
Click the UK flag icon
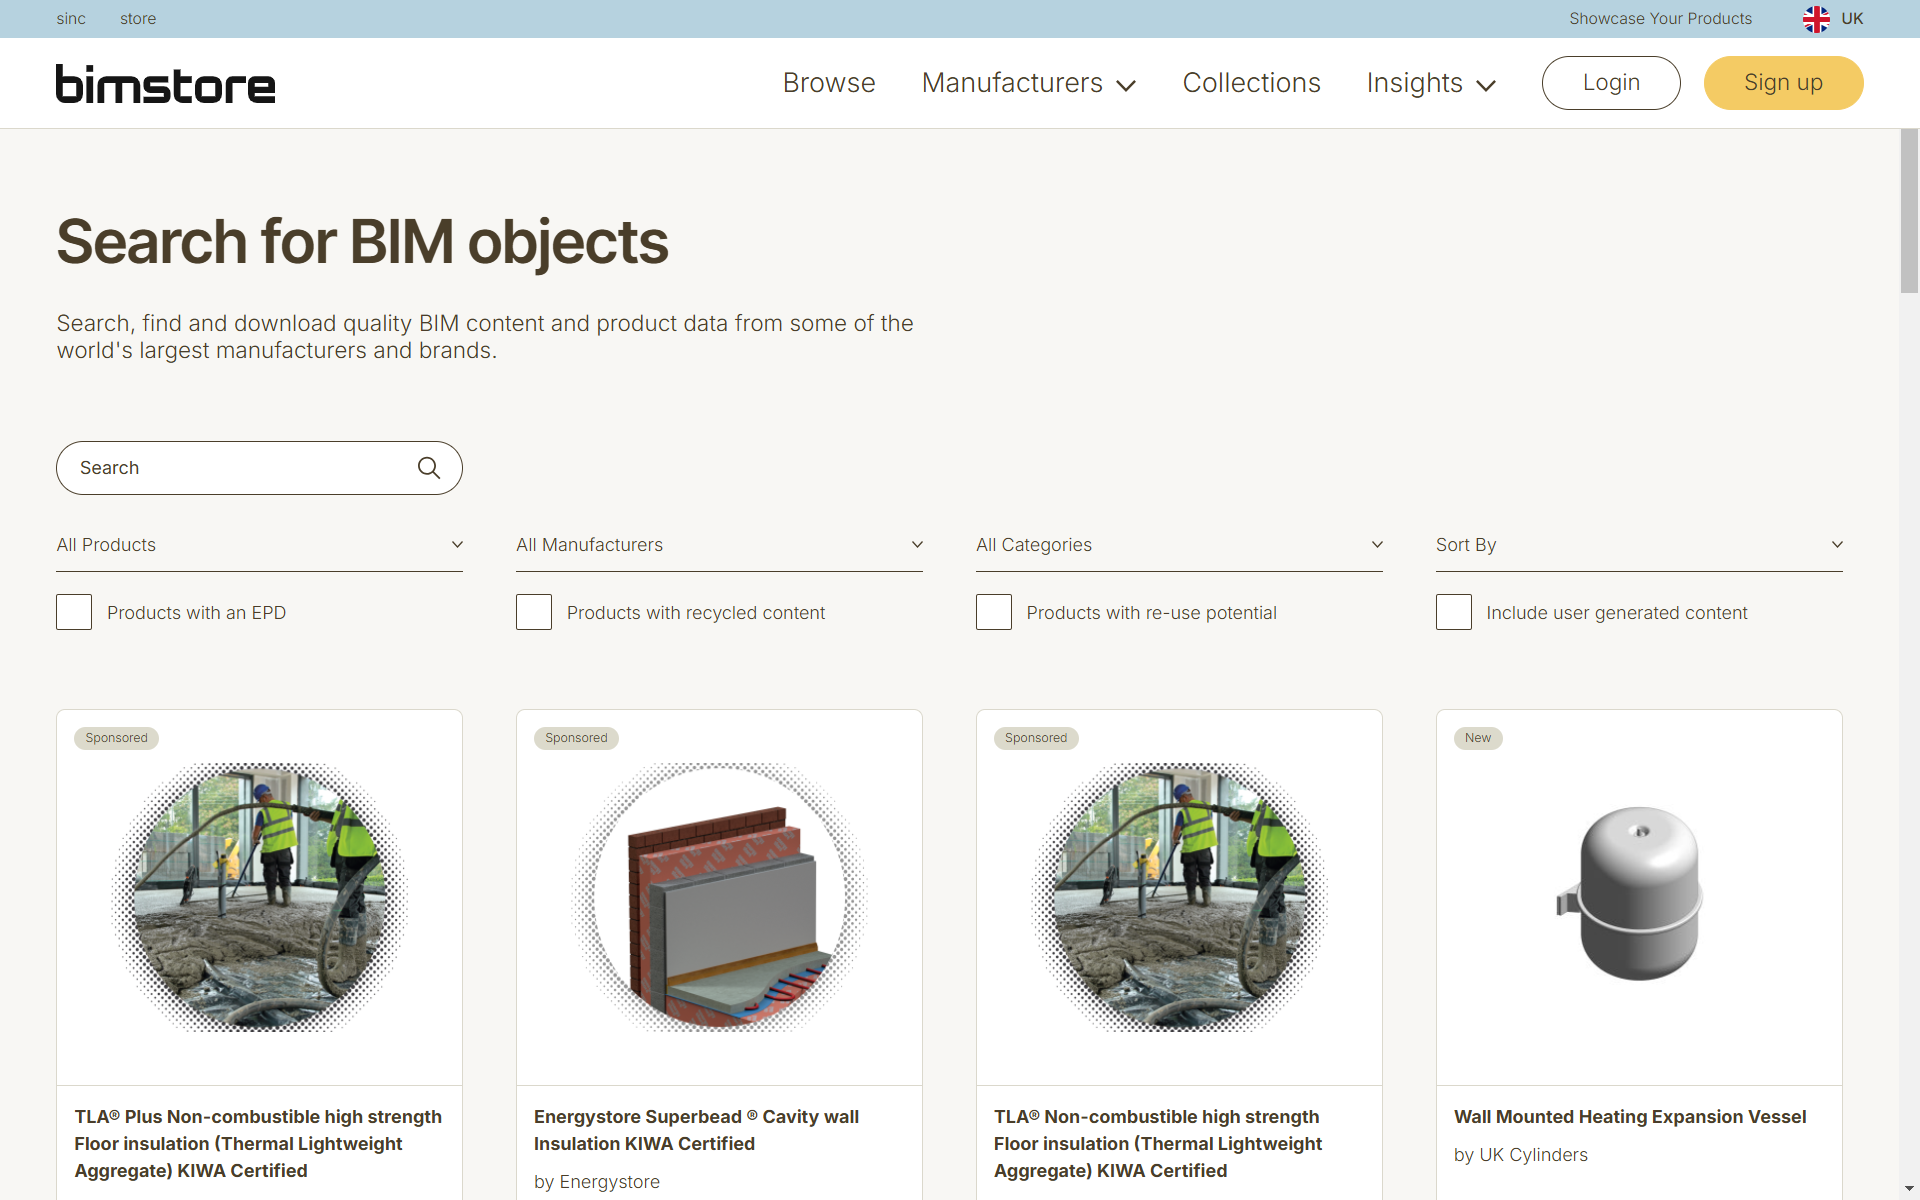click(x=1816, y=19)
